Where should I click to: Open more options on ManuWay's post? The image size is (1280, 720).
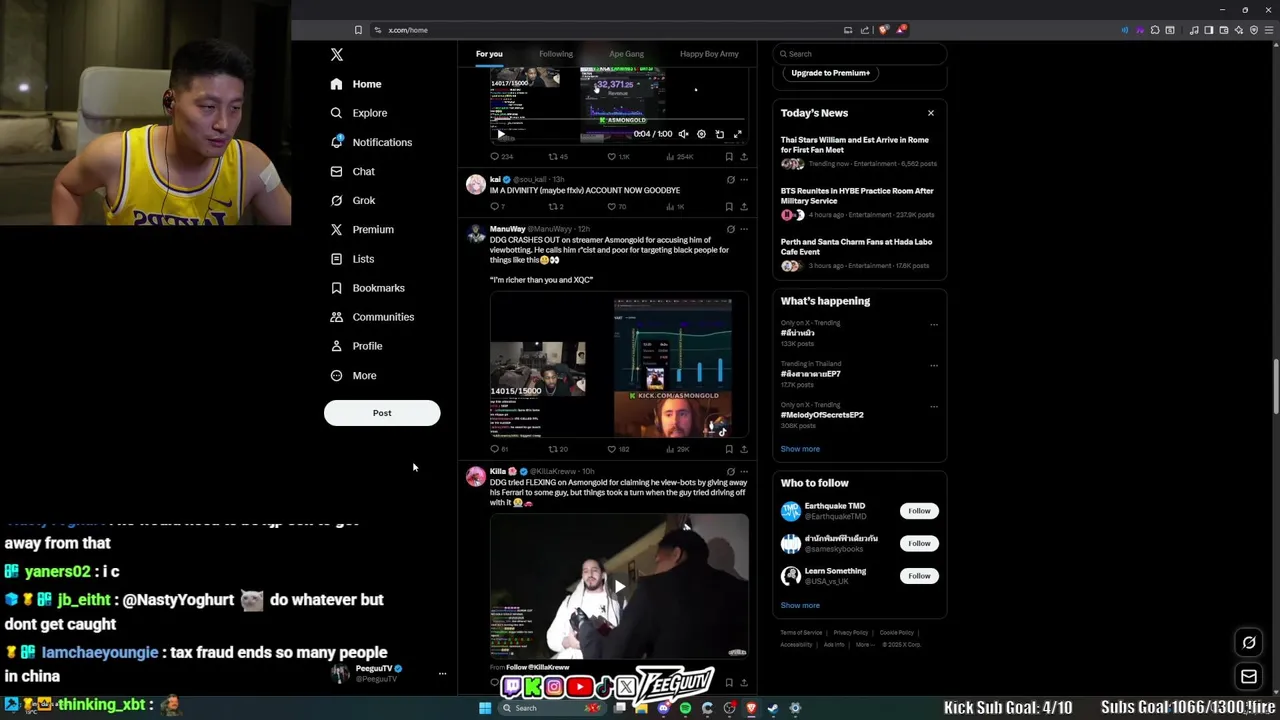(743, 229)
